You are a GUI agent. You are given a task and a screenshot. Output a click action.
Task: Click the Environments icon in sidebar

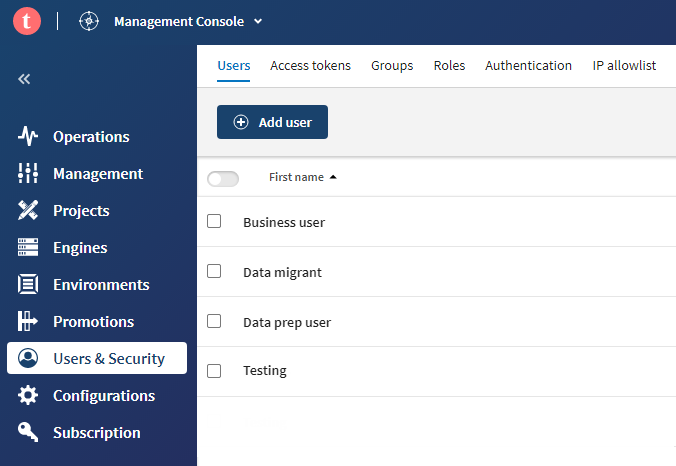(x=28, y=285)
